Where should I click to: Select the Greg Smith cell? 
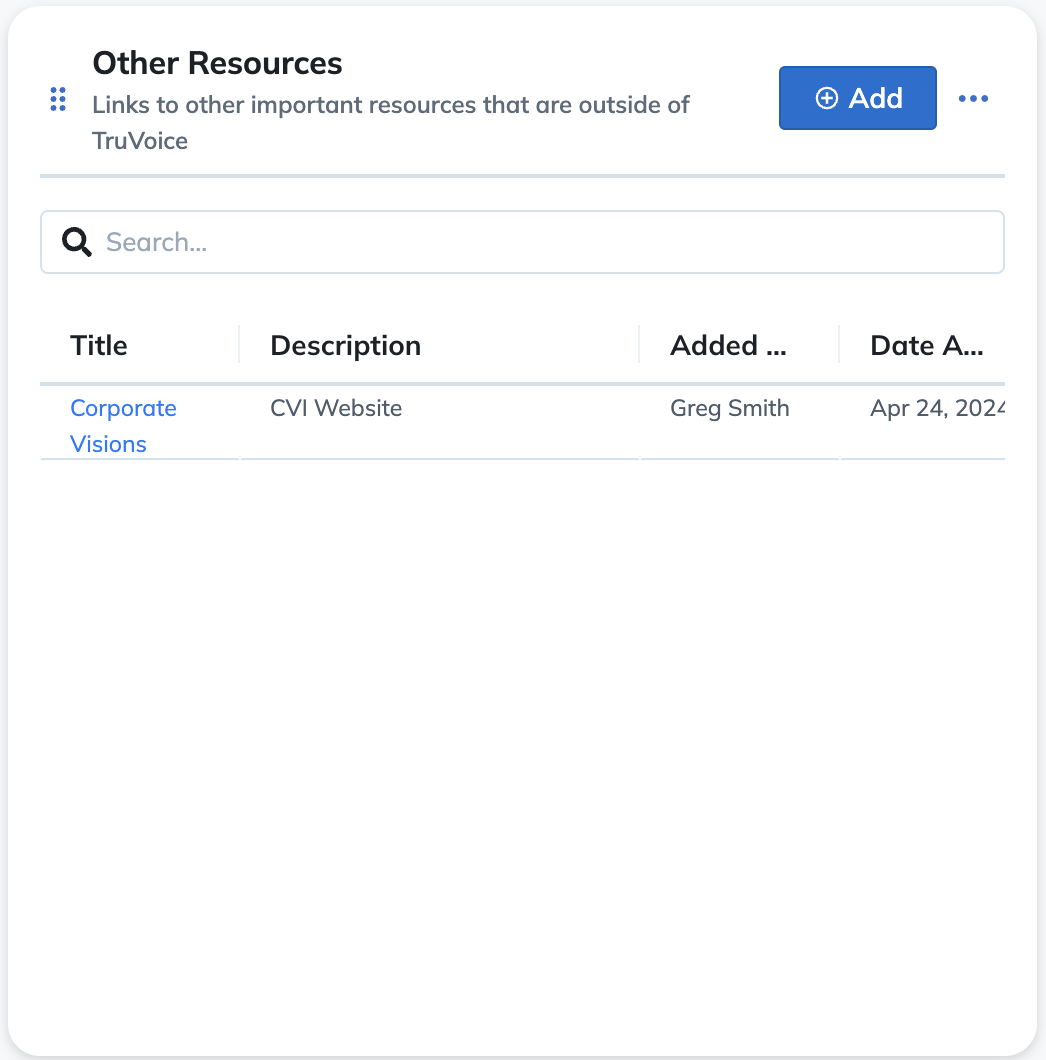[x=730, y=408]
